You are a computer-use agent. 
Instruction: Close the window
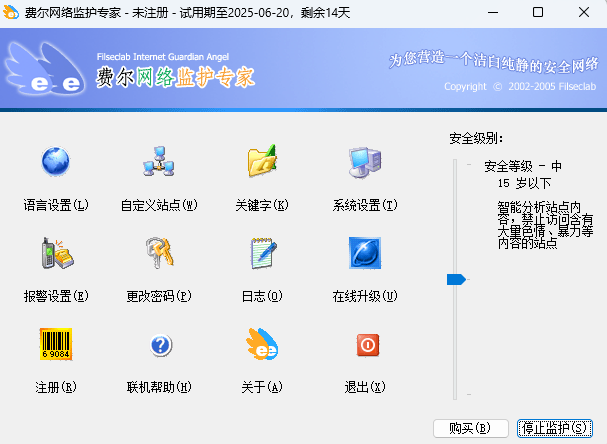(x=584, y=12)
